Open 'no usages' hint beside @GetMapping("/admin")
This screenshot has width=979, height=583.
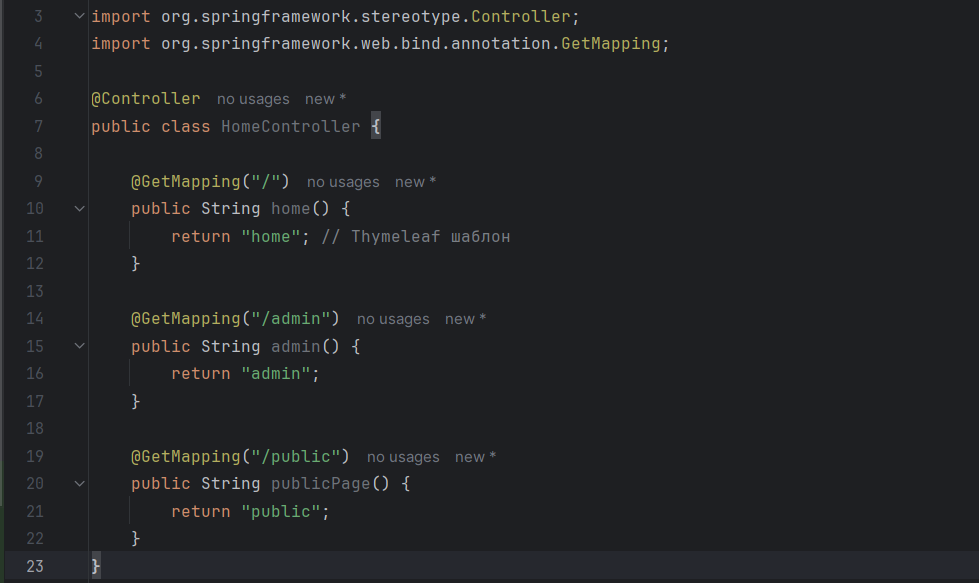(x=393, y=320)
